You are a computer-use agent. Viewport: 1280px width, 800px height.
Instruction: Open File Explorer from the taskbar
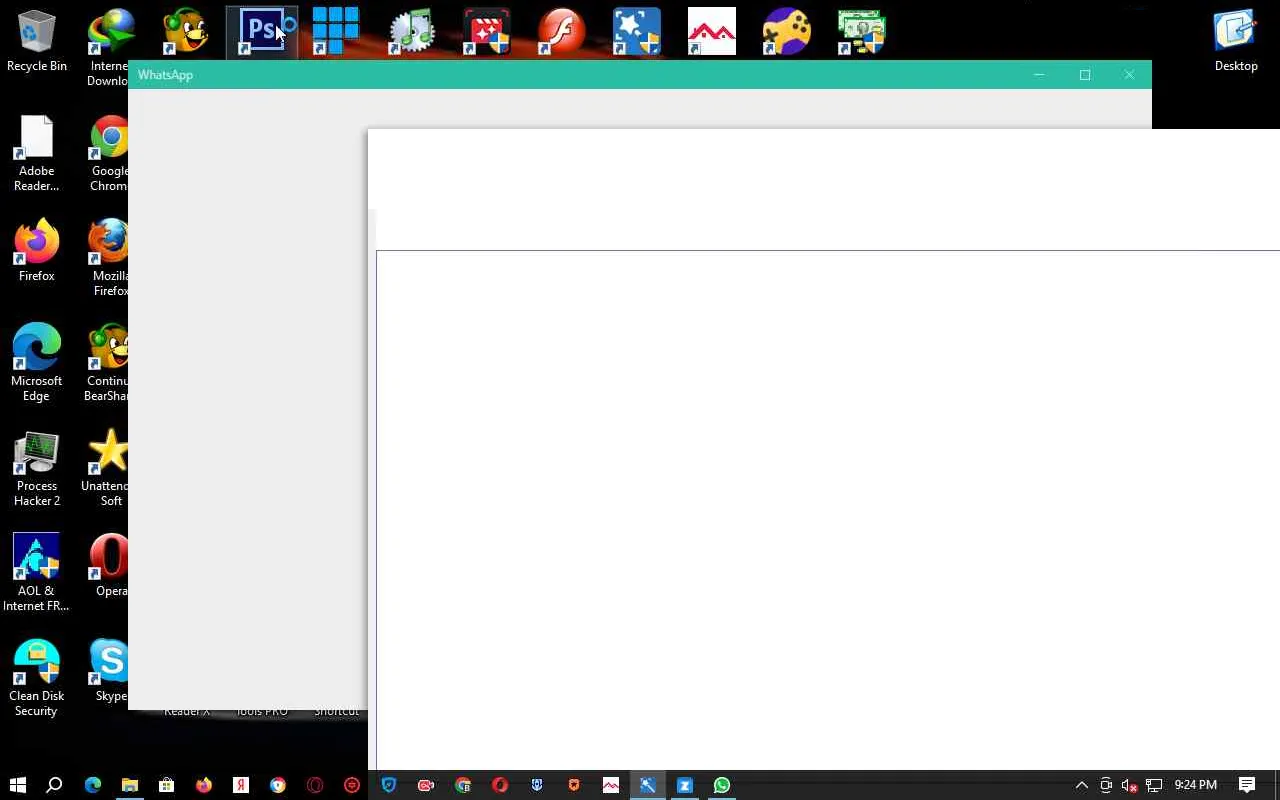(130, 785)
